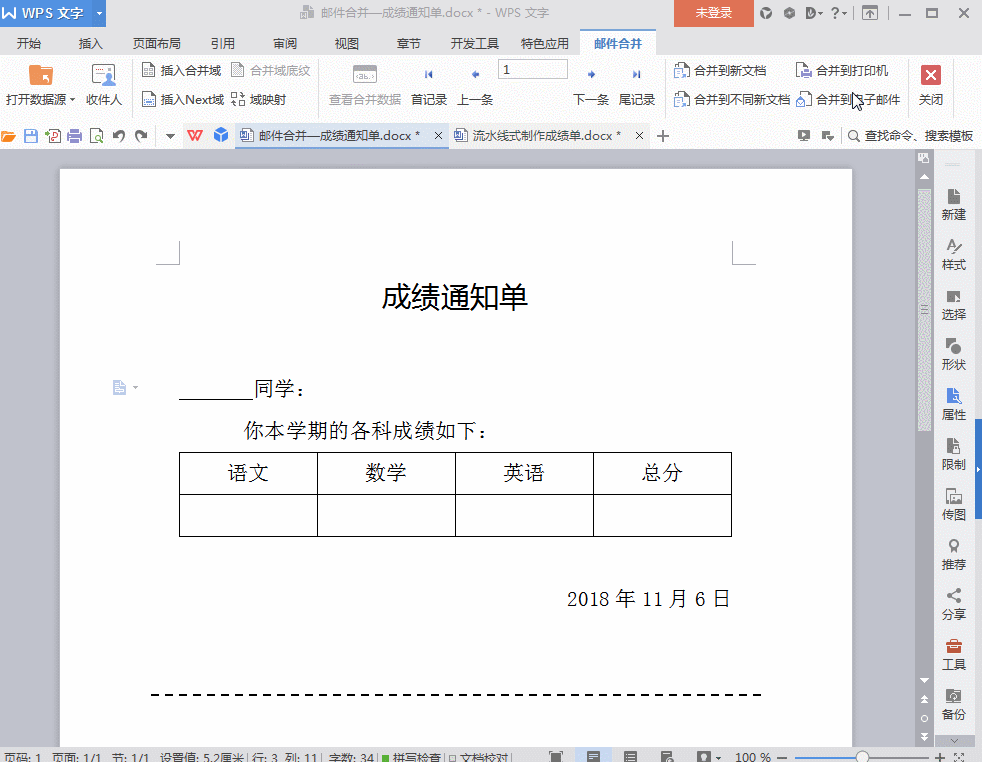Open the 属性 properties sidebar panel
Viewport: 982px width, 762px height.
[x=954, y=404]
